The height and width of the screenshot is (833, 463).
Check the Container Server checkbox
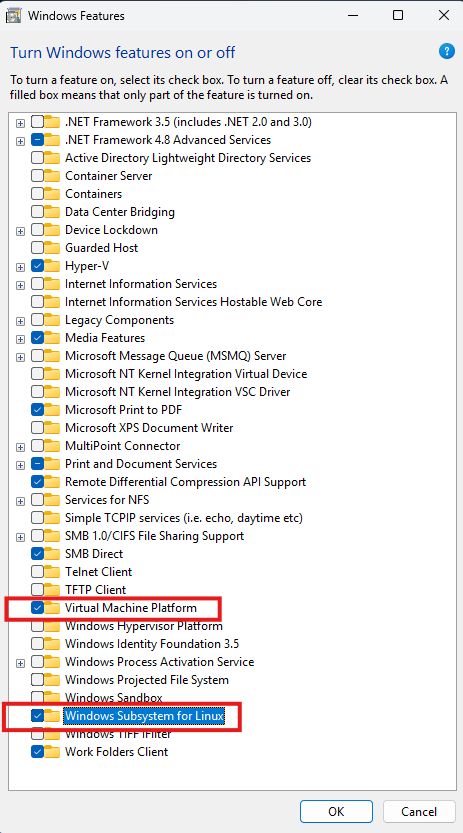[37, 176]
